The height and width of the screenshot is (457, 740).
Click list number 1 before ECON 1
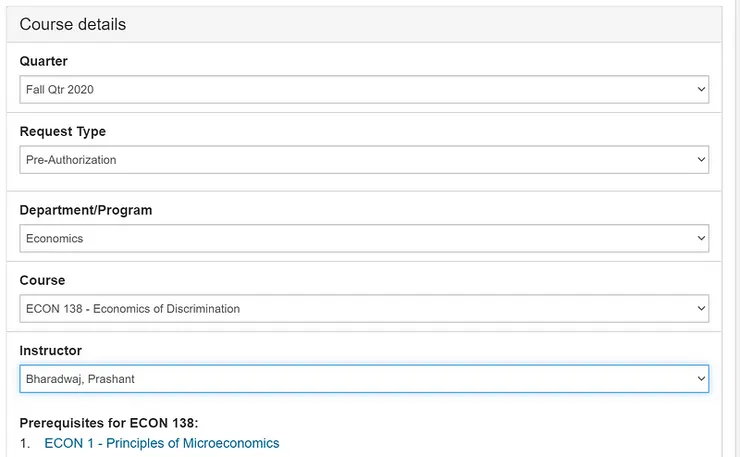(25, 443)
